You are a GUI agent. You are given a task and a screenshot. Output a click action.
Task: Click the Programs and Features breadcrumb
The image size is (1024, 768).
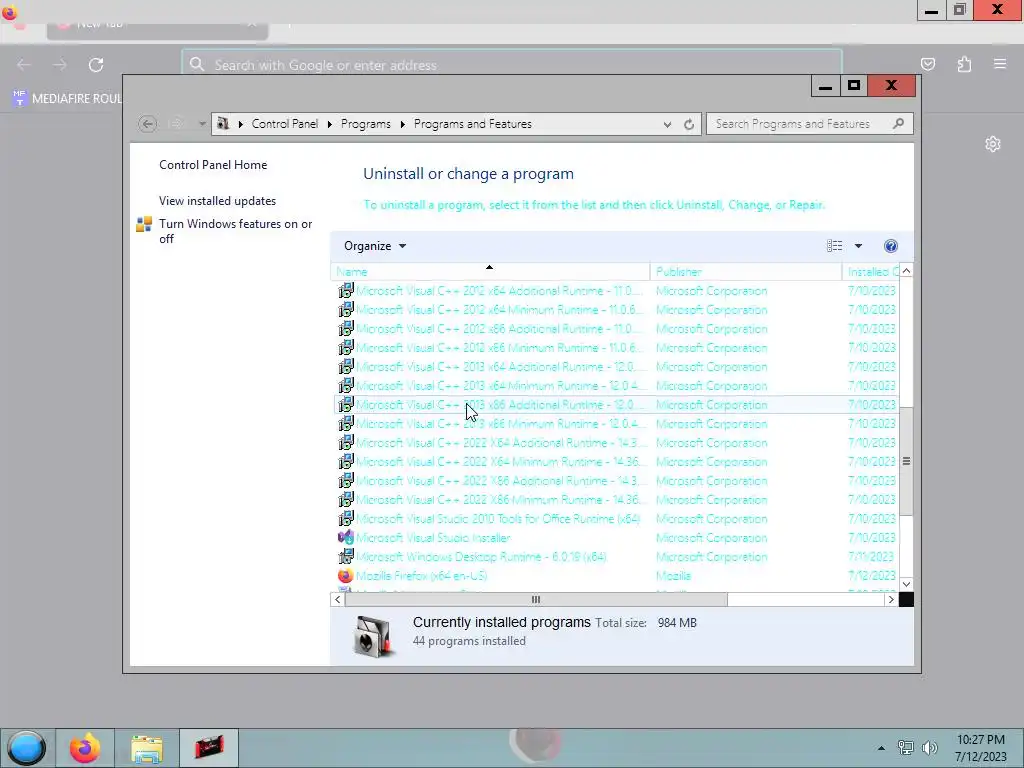coord(473,124)
